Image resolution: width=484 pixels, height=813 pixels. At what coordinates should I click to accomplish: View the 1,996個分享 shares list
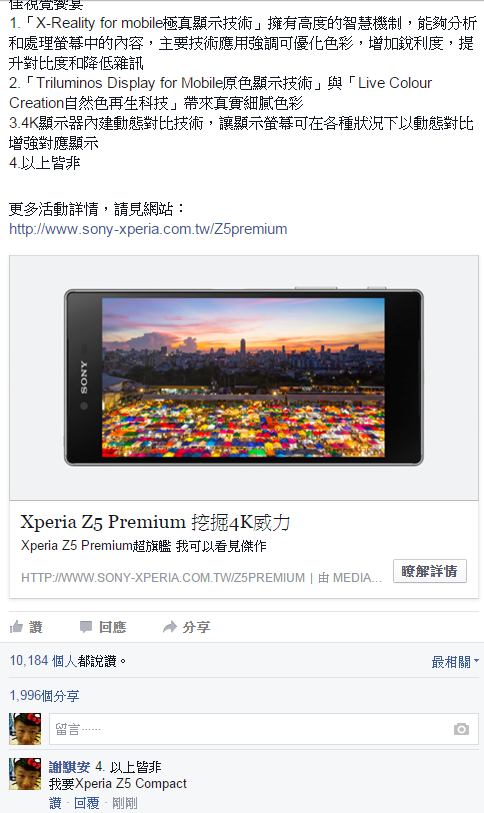[x=44, y=695]
